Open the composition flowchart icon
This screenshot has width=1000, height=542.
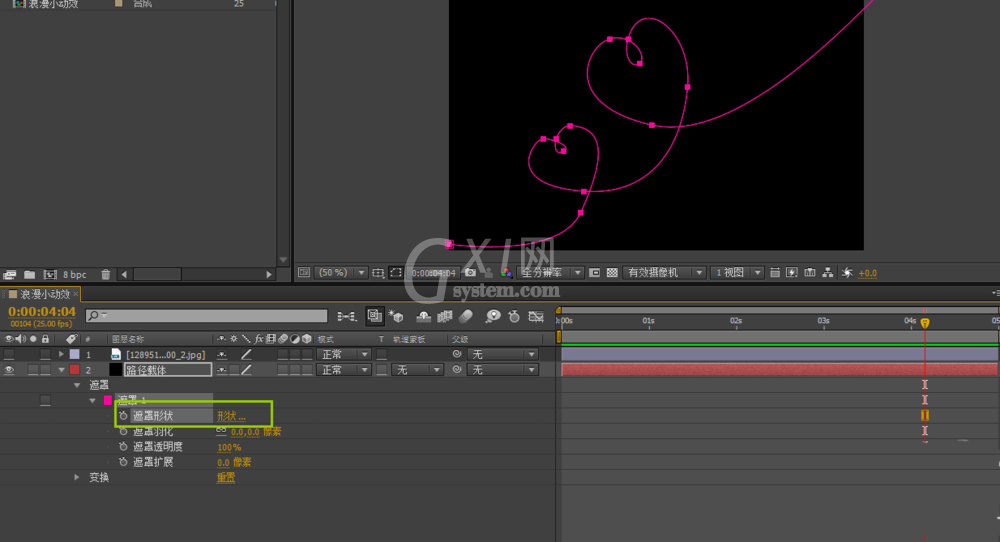[x=828, y=273]
